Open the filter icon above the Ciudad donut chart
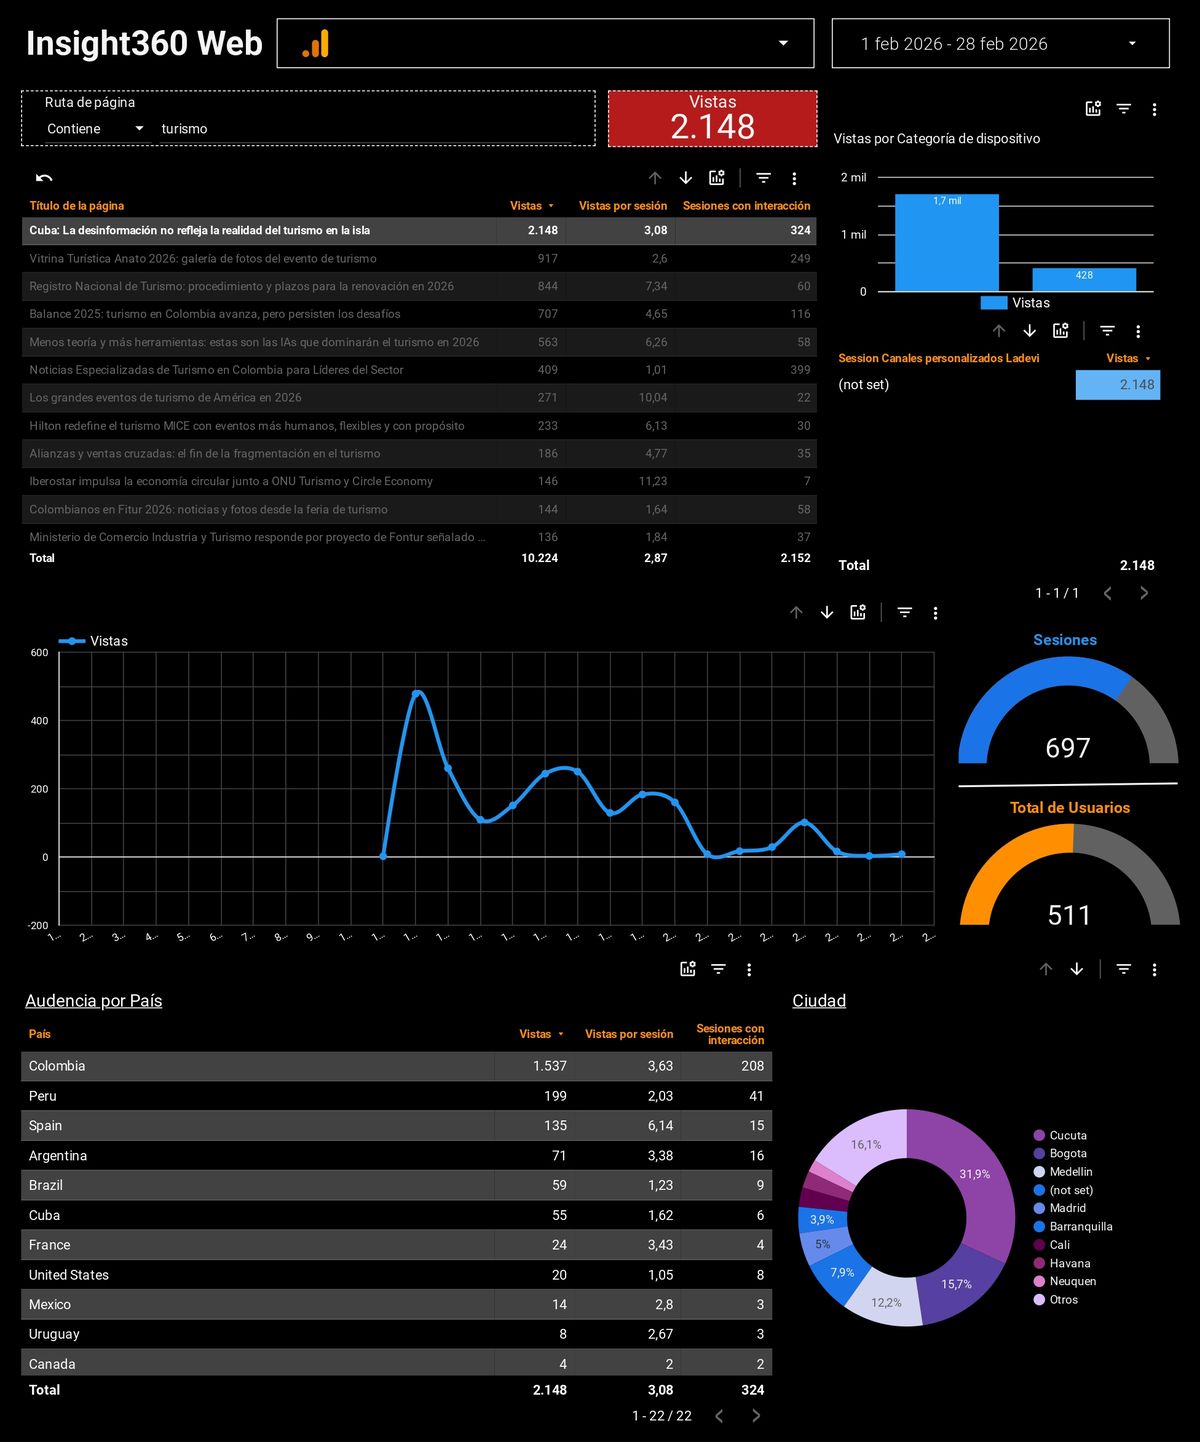 [x=1124, y=969]
